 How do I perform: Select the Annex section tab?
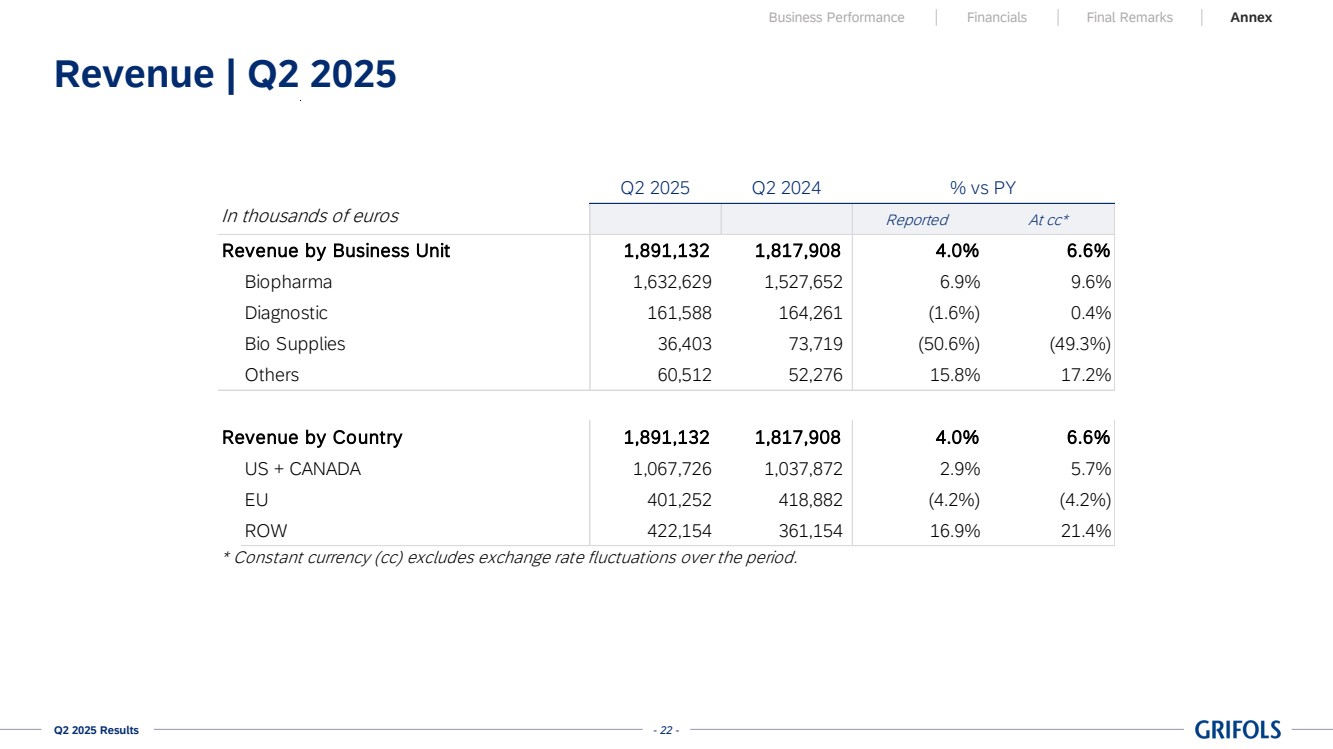pos(1251,17)
